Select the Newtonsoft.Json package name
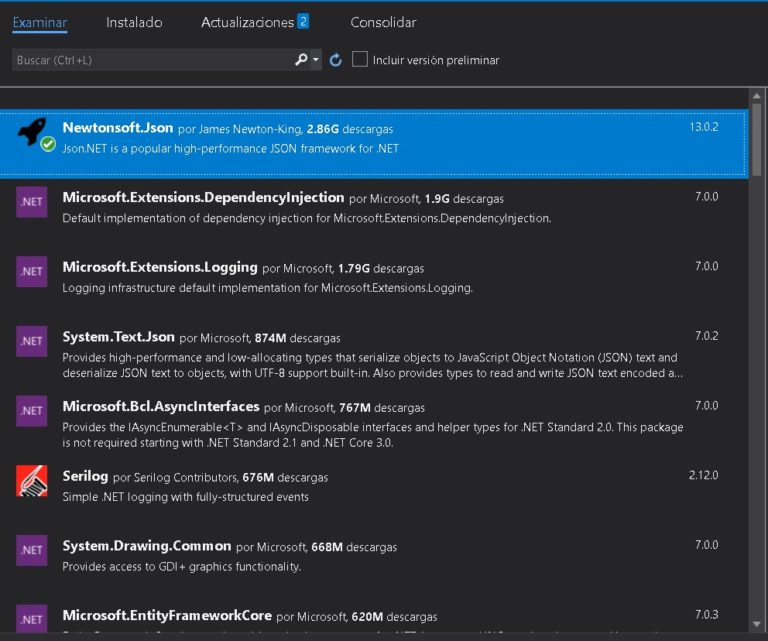 [118, 128]
